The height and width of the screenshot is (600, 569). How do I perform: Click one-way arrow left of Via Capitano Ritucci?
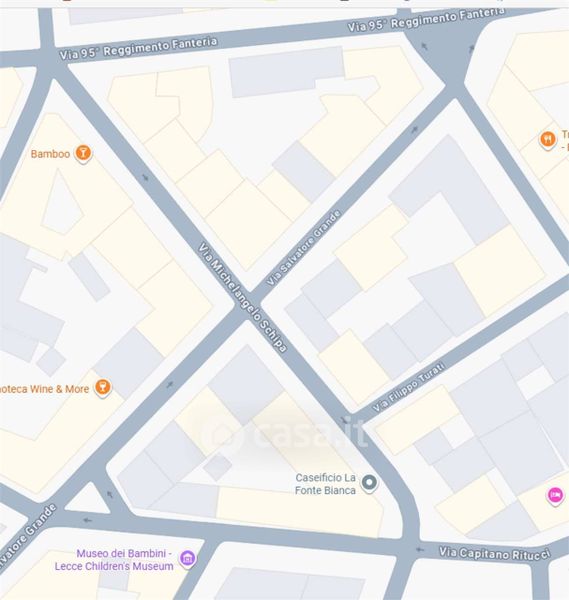[x=420, y=549]
